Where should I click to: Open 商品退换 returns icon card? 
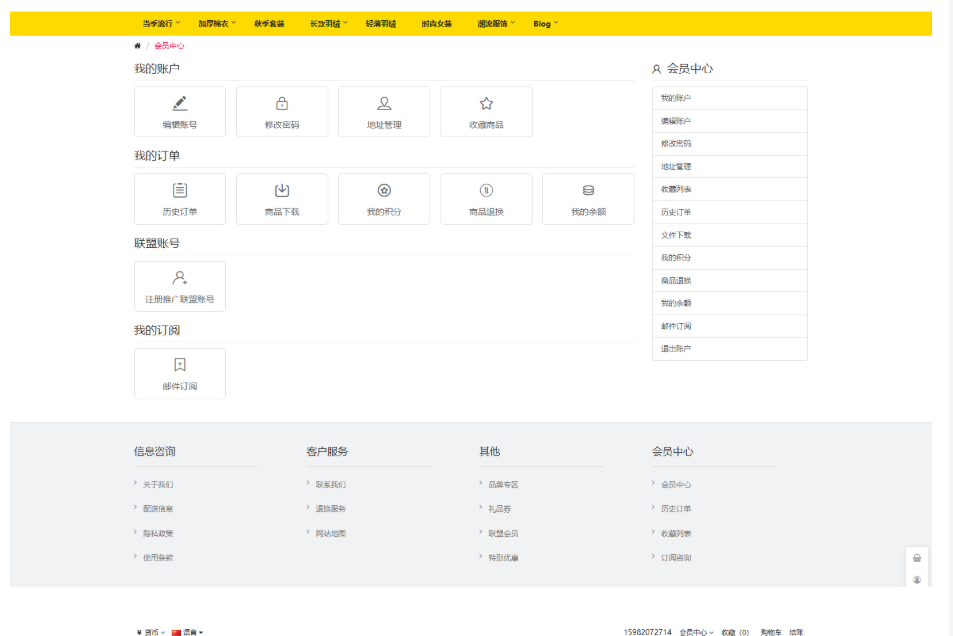tap(486, 199)
